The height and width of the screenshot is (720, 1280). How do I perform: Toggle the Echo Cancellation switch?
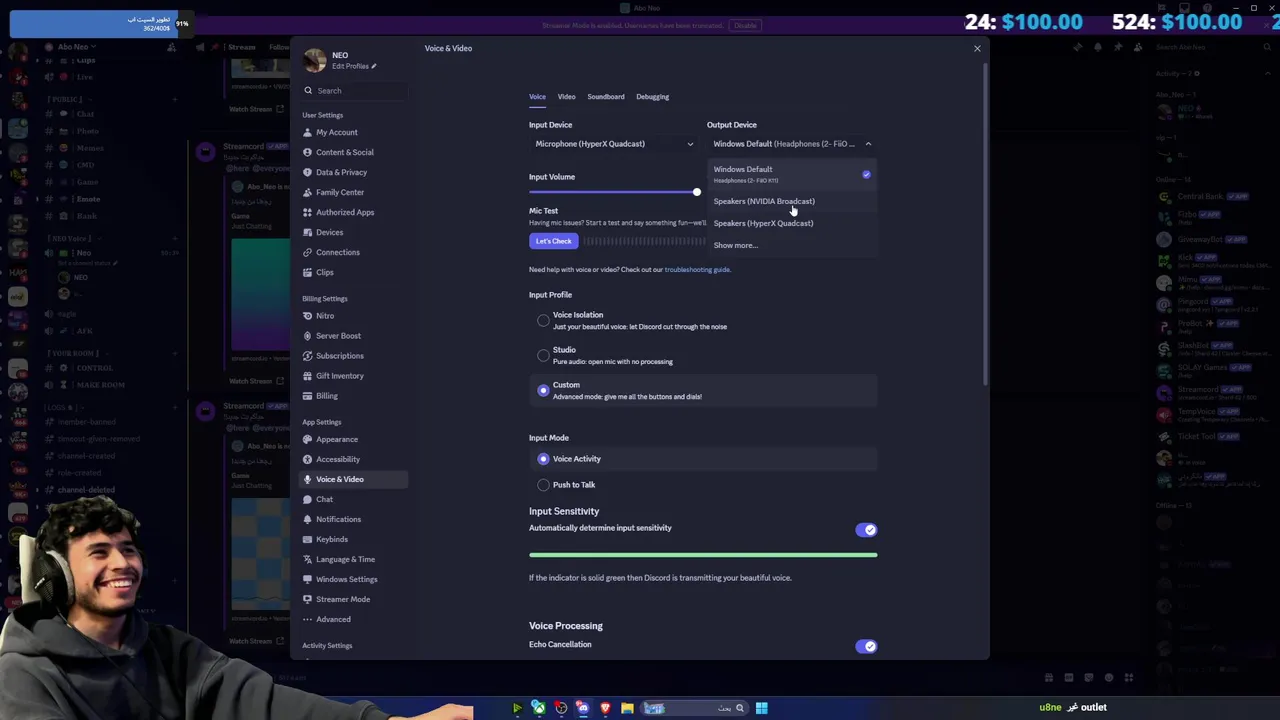(866, 646)
